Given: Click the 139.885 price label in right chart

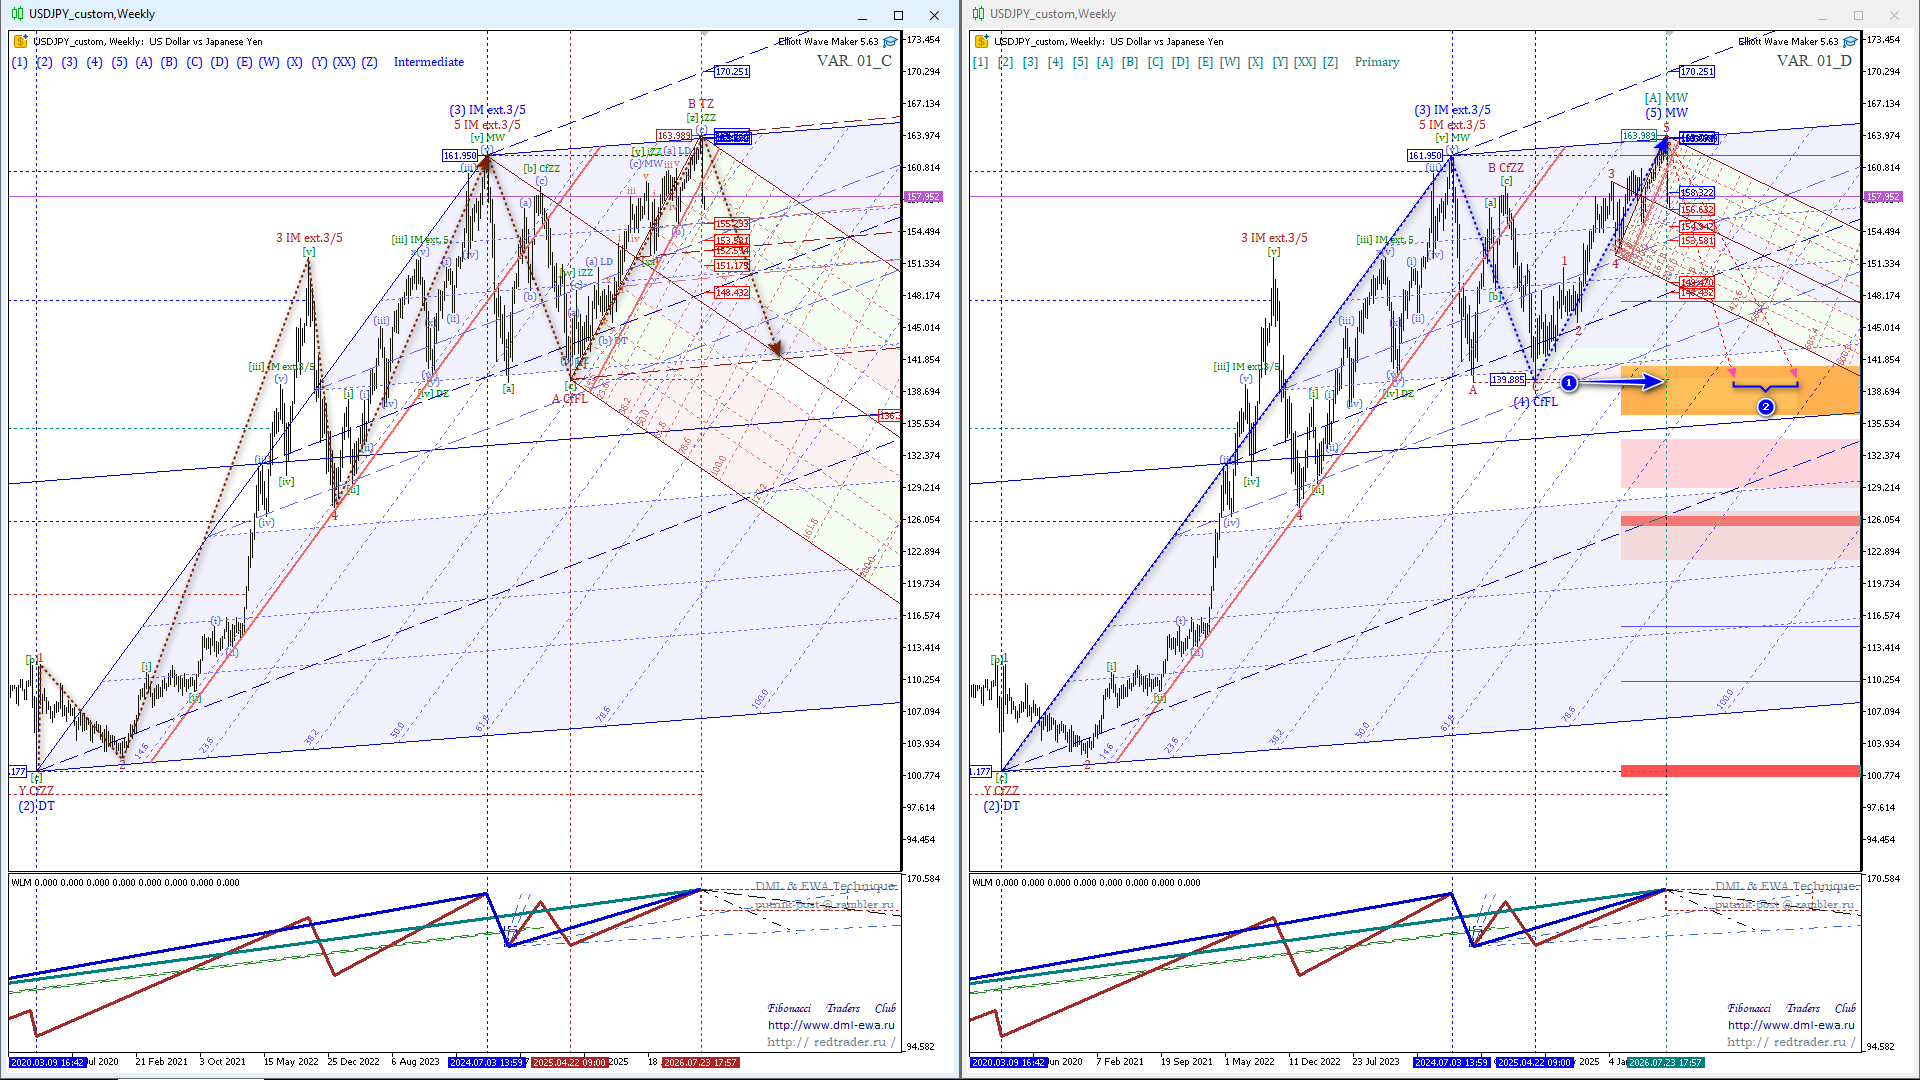Looking at the screenshot, I should 1508,380.
